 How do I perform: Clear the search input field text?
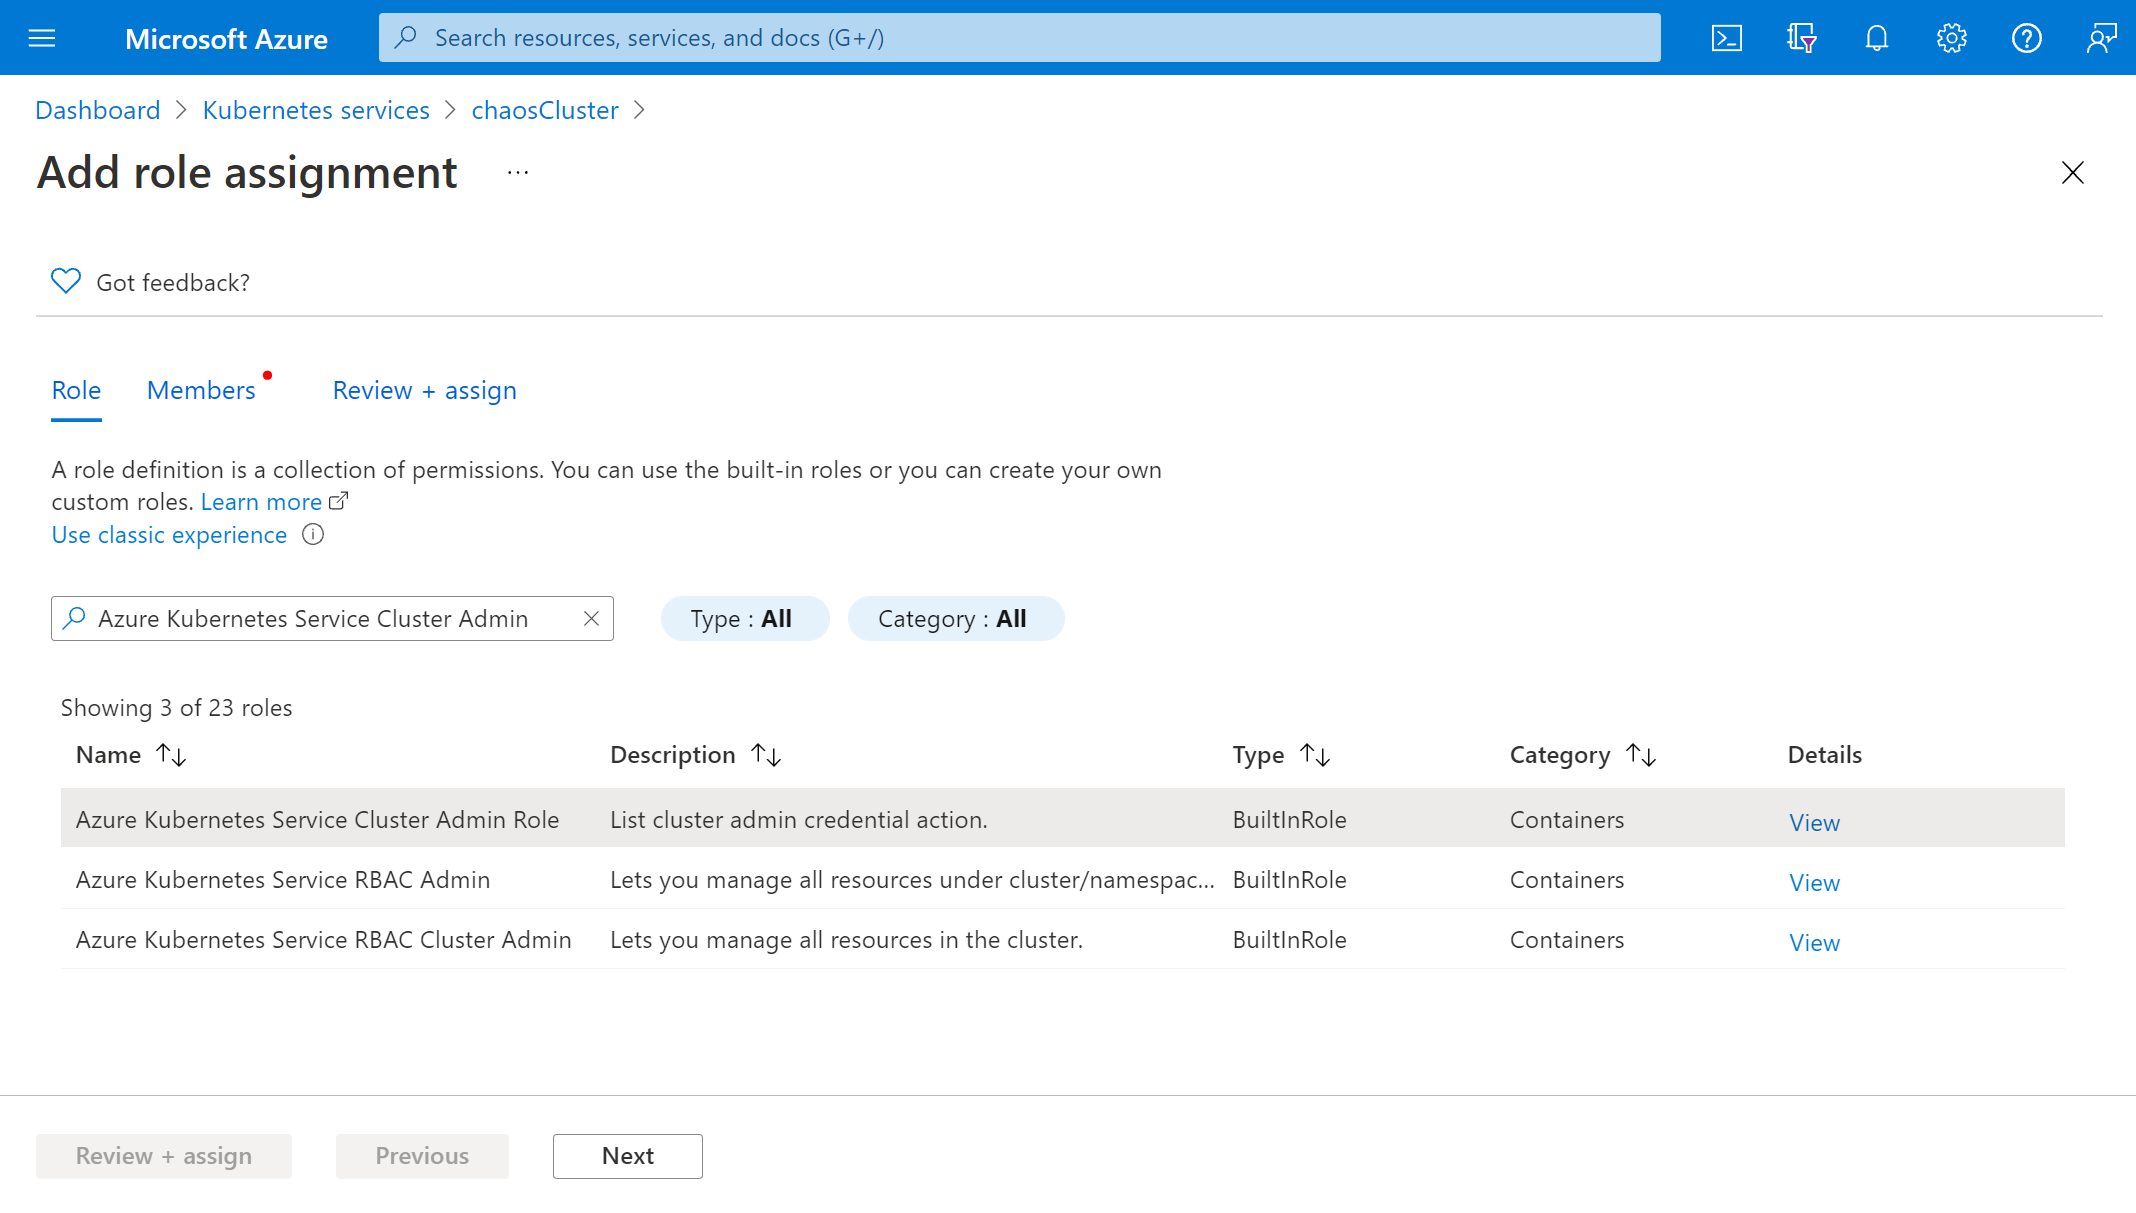point(593,618)
